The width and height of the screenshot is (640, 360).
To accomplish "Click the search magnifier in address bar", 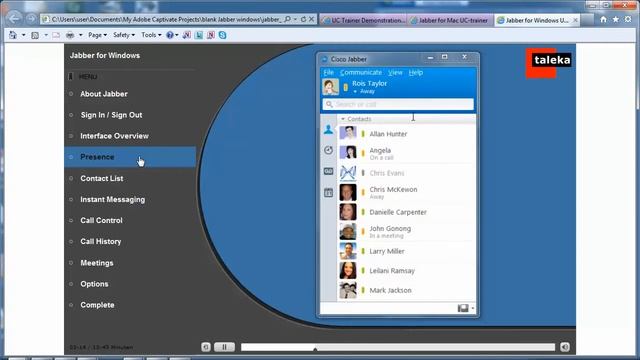I will [287, 19].
